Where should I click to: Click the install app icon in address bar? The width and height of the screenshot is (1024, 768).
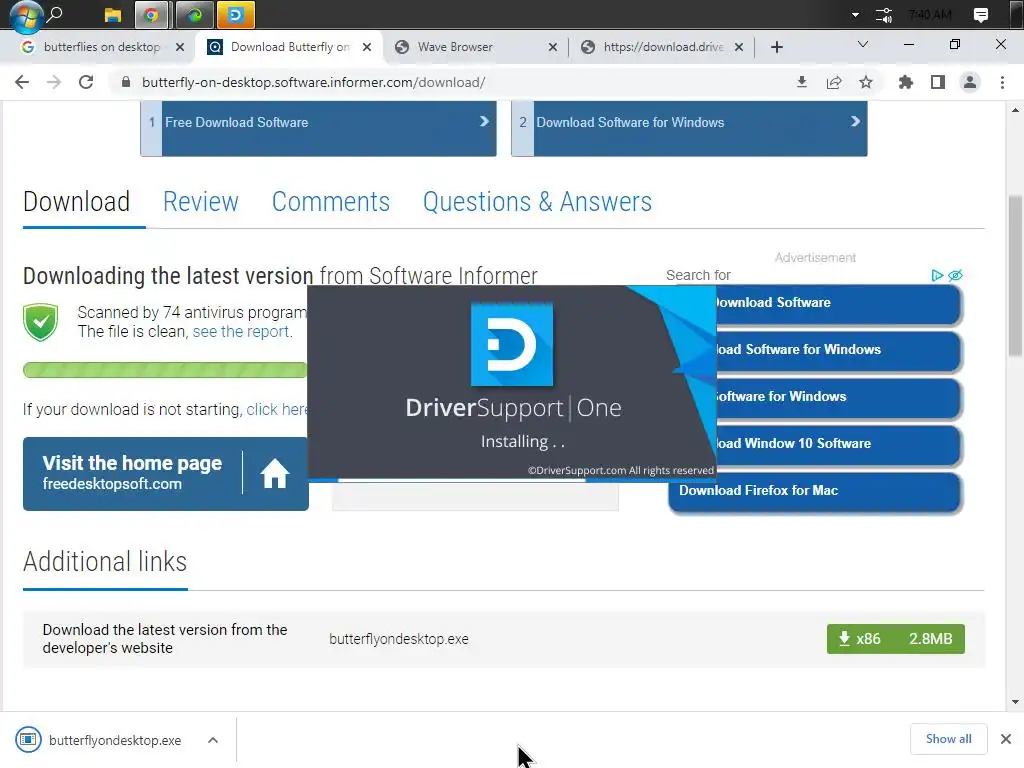802,82
